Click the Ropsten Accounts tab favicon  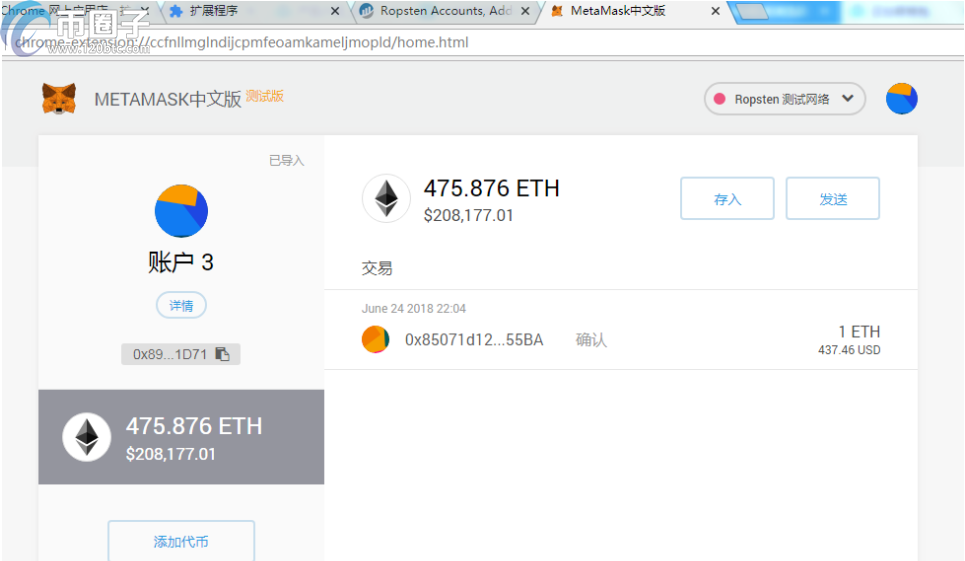[366, 10]
